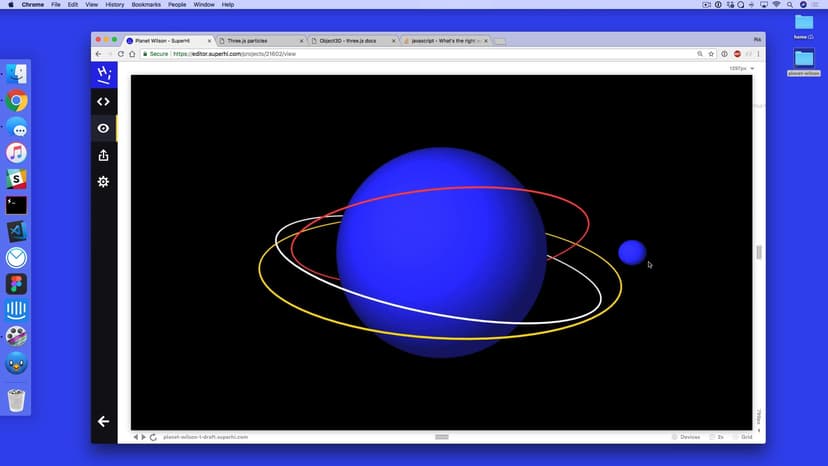Click the eye preview icon in sidebar
This screenshot has width=828, height=466.
pos(103,128)
